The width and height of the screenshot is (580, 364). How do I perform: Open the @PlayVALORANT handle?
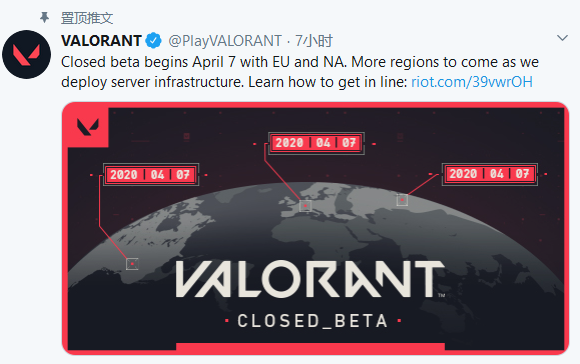pyautogui.click(x=225, y=41)
